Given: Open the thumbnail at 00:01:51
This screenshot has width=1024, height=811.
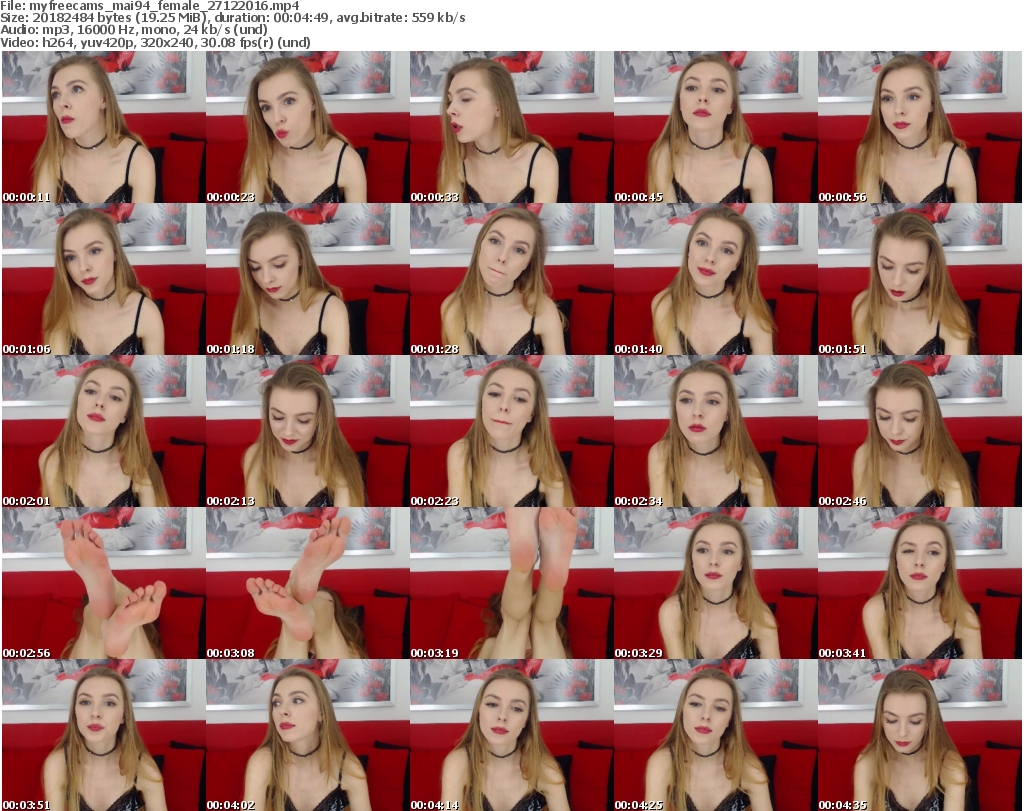Looking at the screenshot, I should click(920, 279).
